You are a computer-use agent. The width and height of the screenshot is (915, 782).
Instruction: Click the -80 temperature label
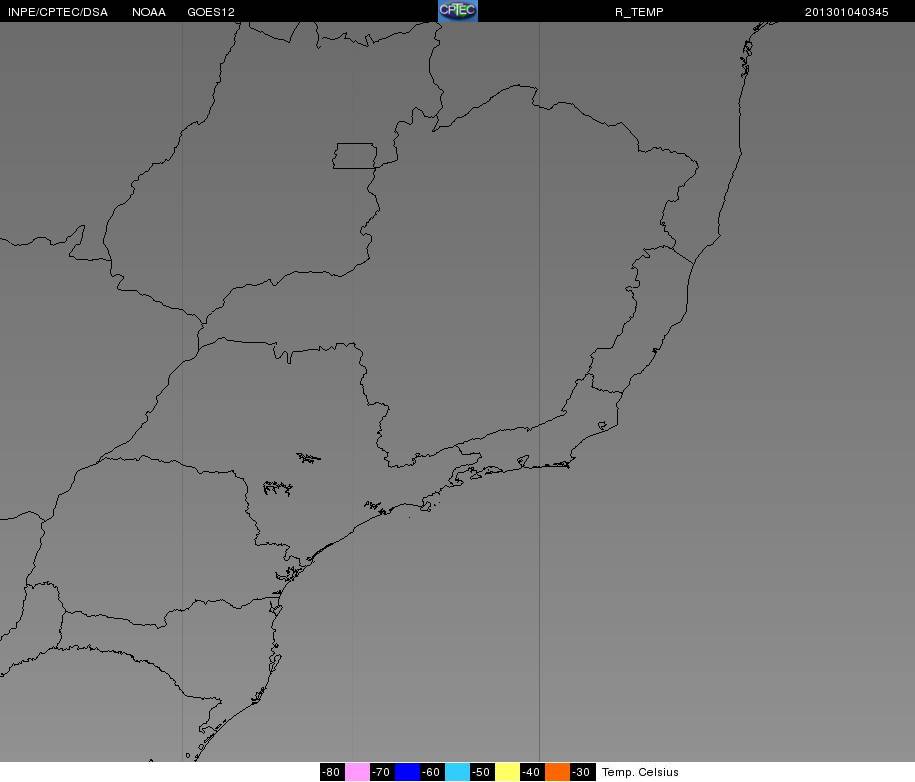coord(331,772)
